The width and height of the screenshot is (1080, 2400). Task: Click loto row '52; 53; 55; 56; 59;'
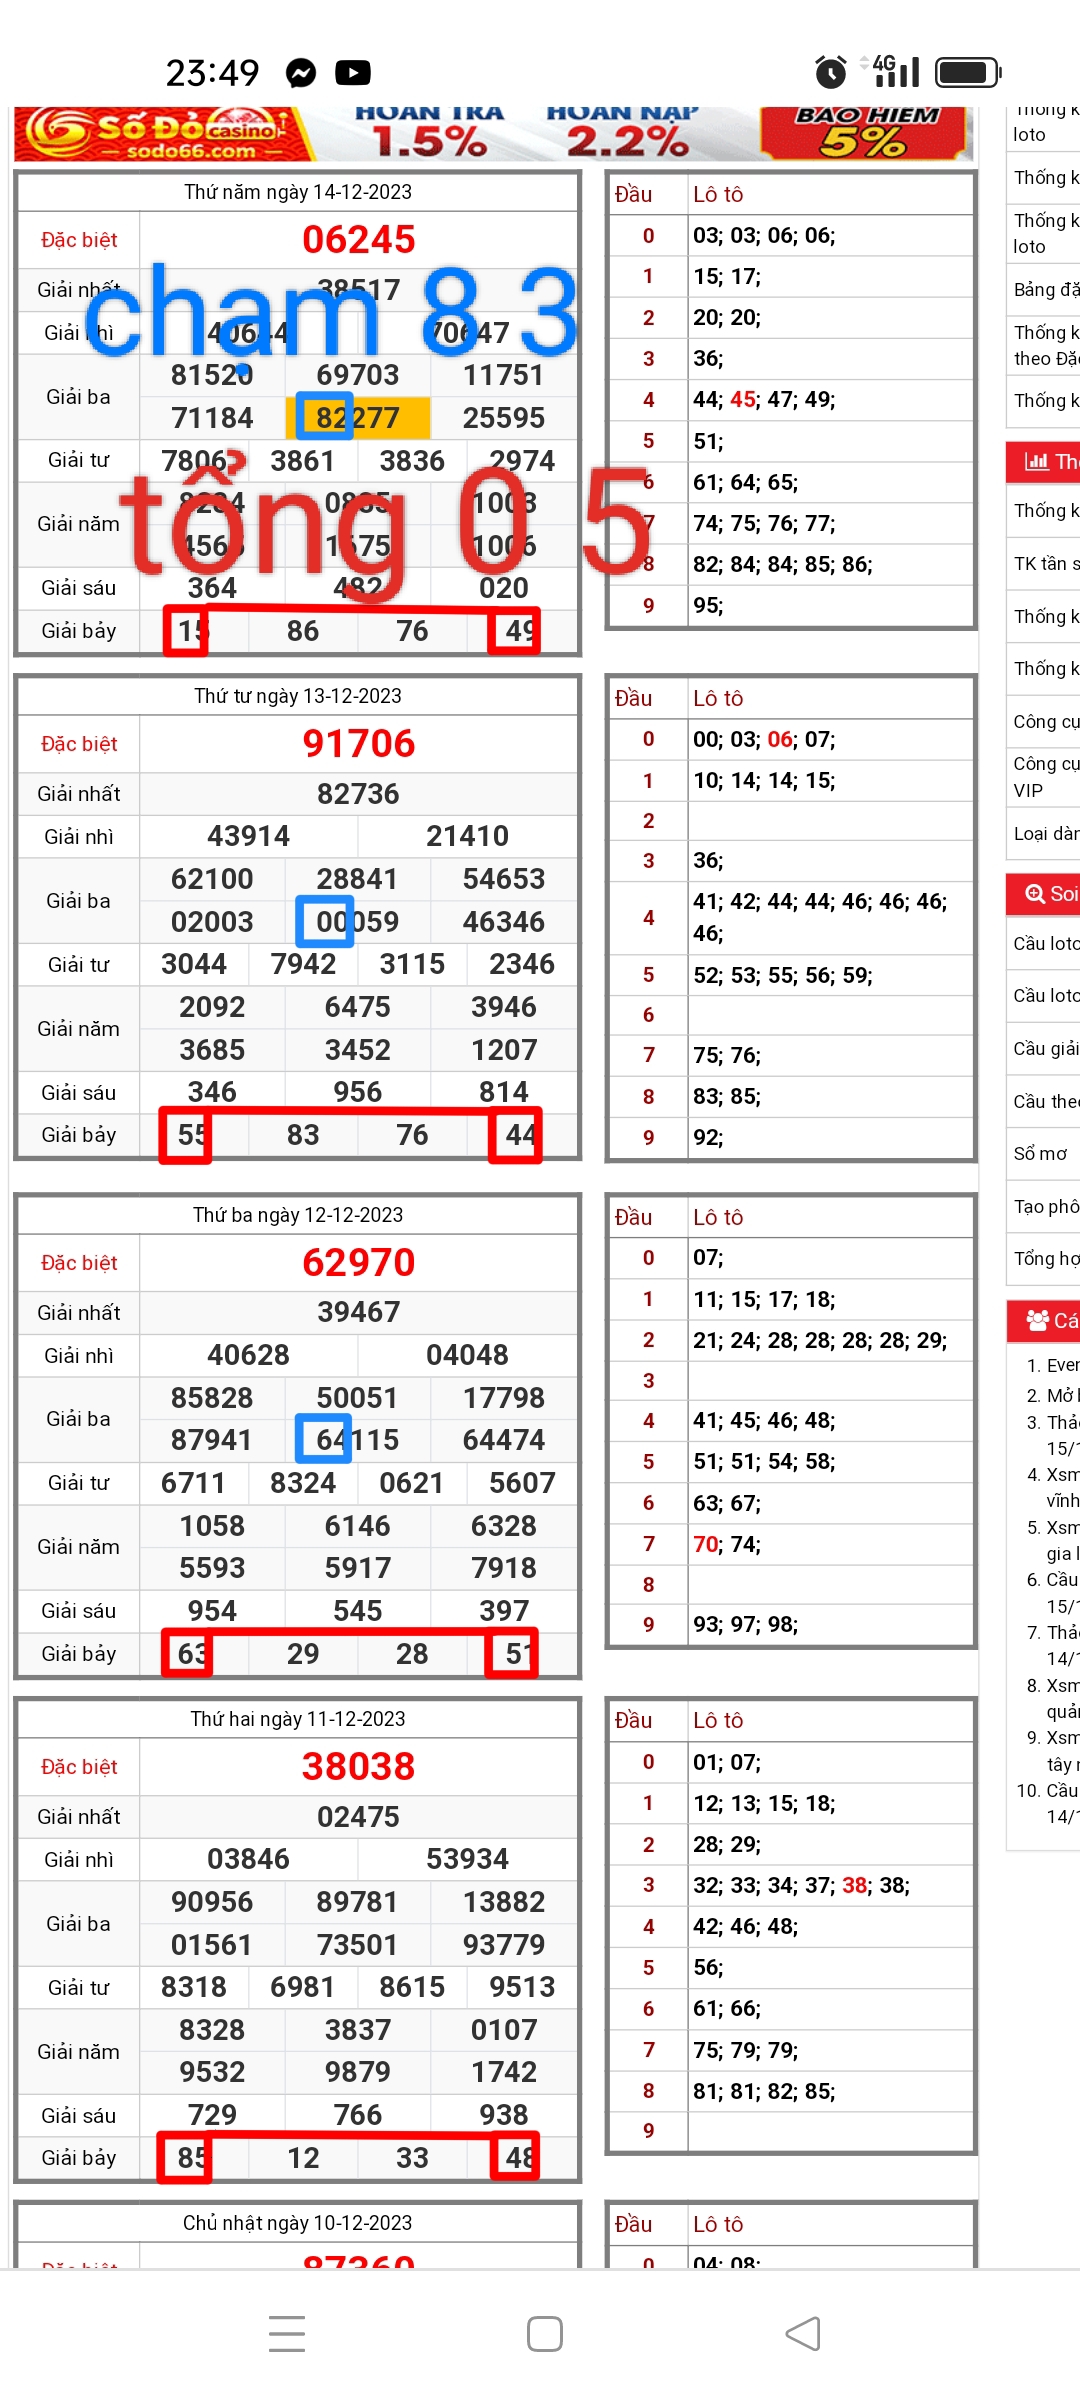pyautogui.click(x=783, y=975)
